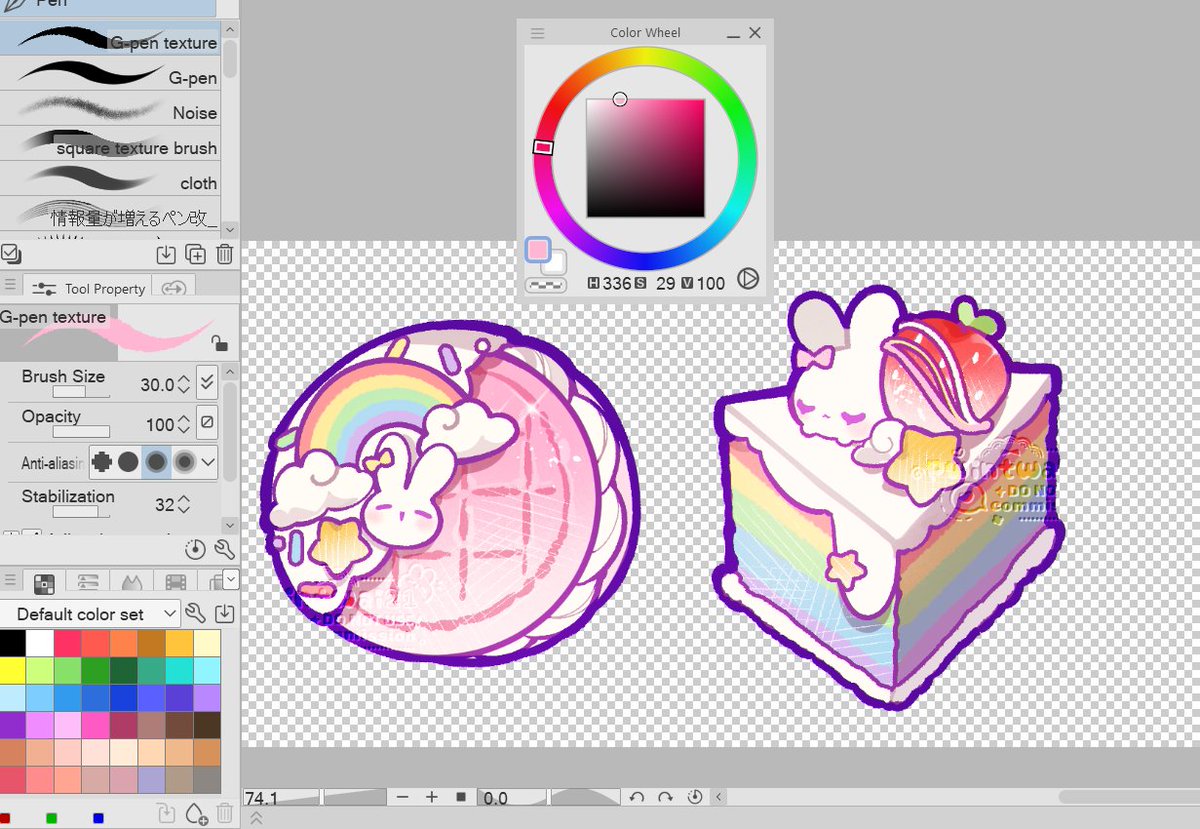Viewport: 1200px width, 829px height.
Task: Expand hidden color panel tabs arrow
Action: coord(231,578)
